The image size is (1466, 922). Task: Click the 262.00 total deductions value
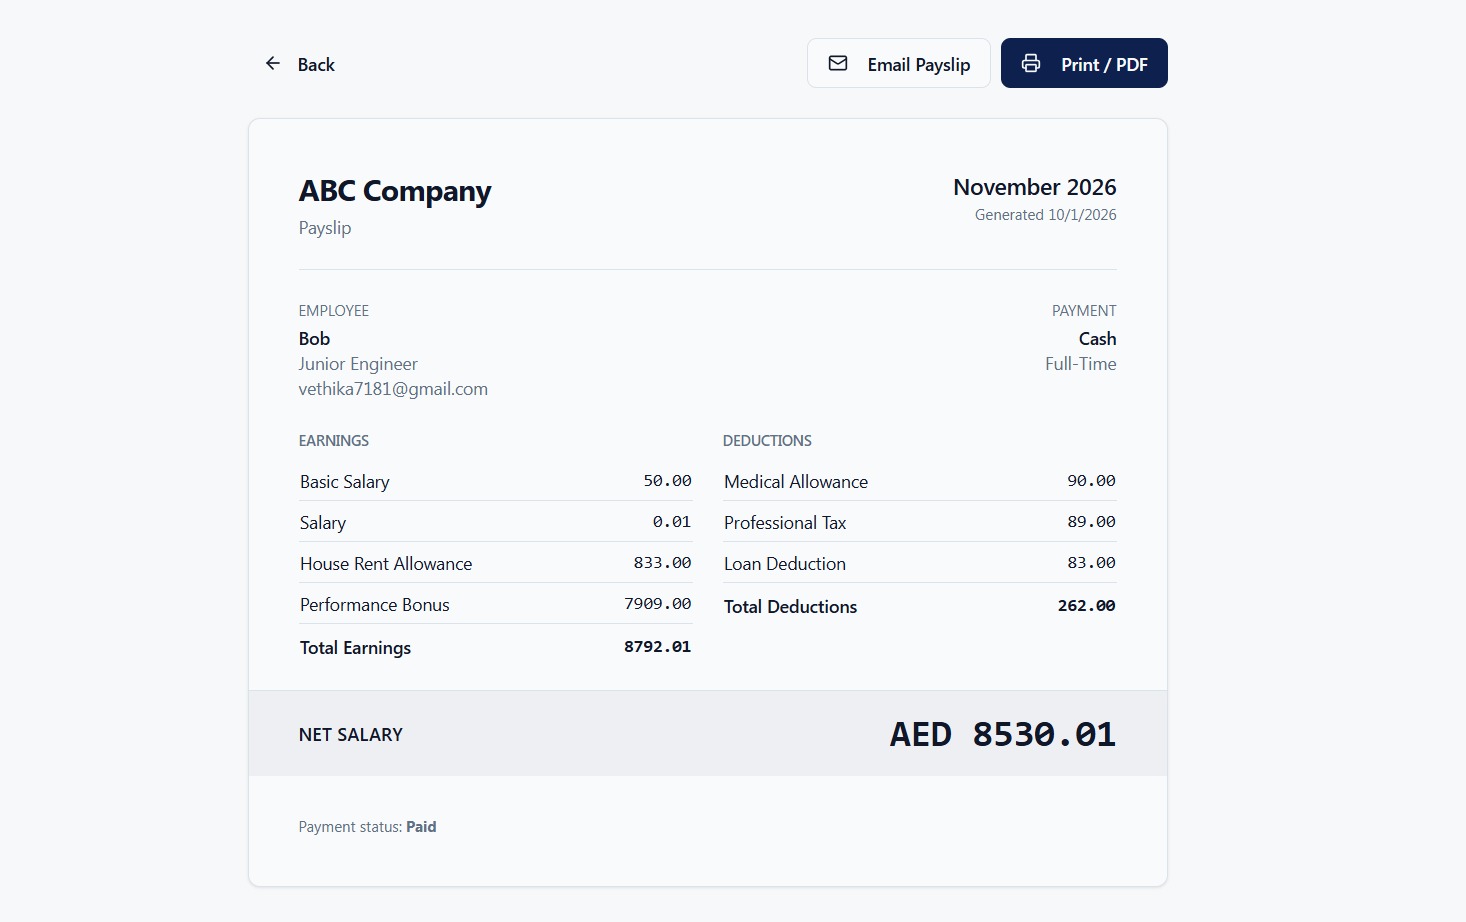1087,606
